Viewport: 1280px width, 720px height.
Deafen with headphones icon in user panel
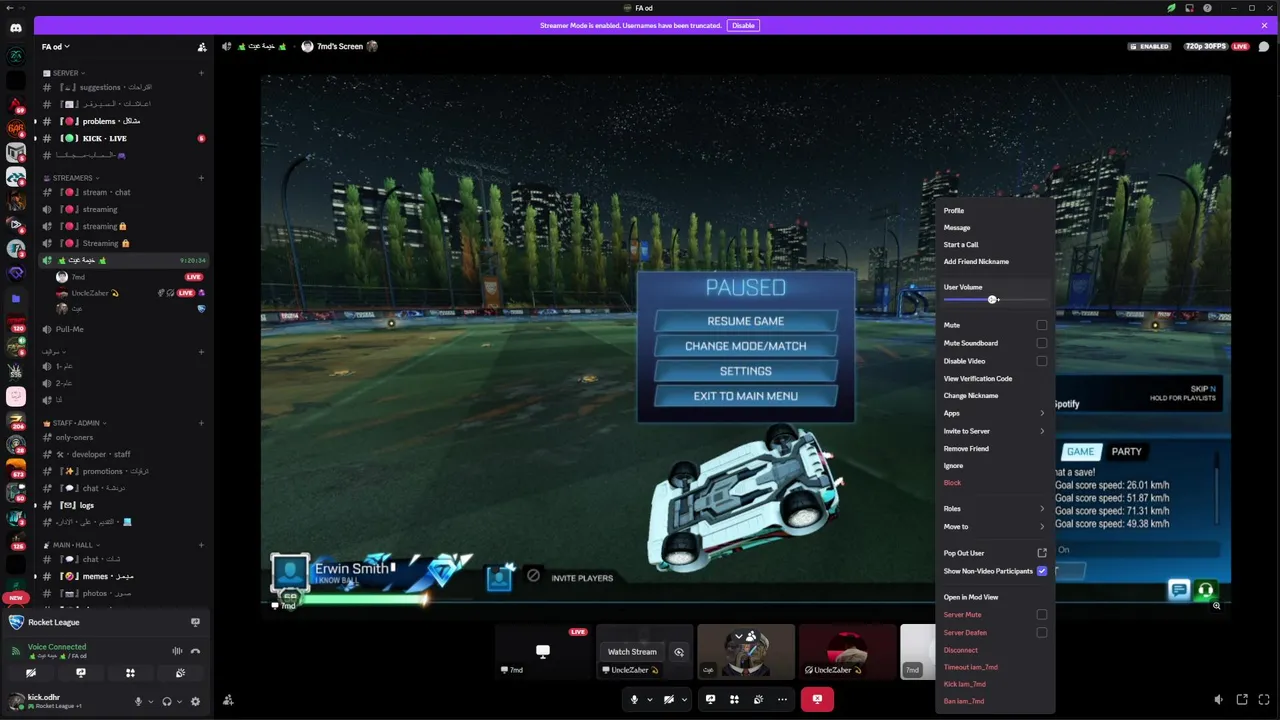coord(167,702)
